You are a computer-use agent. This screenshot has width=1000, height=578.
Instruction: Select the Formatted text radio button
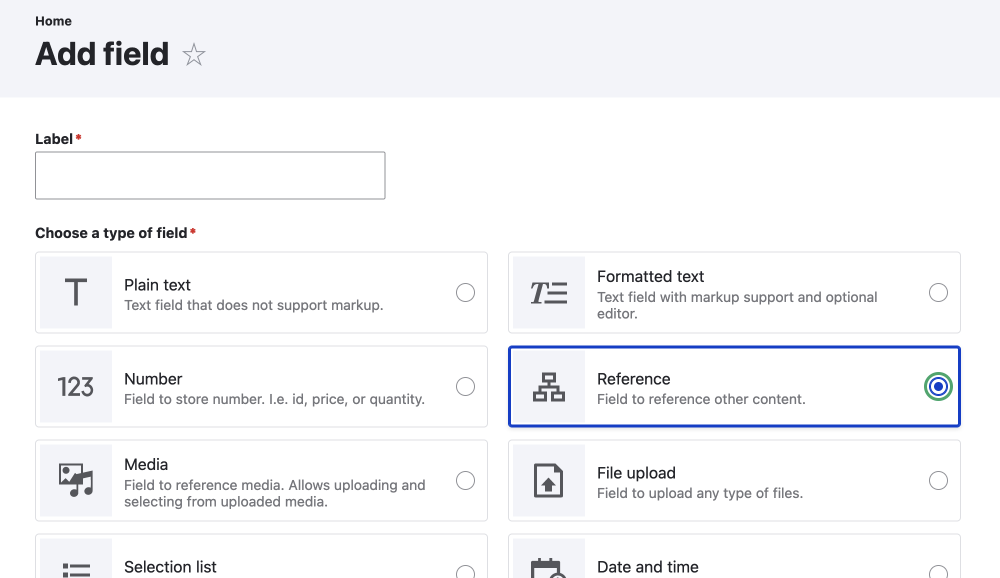pyautogui.click(x=938, y=292)
